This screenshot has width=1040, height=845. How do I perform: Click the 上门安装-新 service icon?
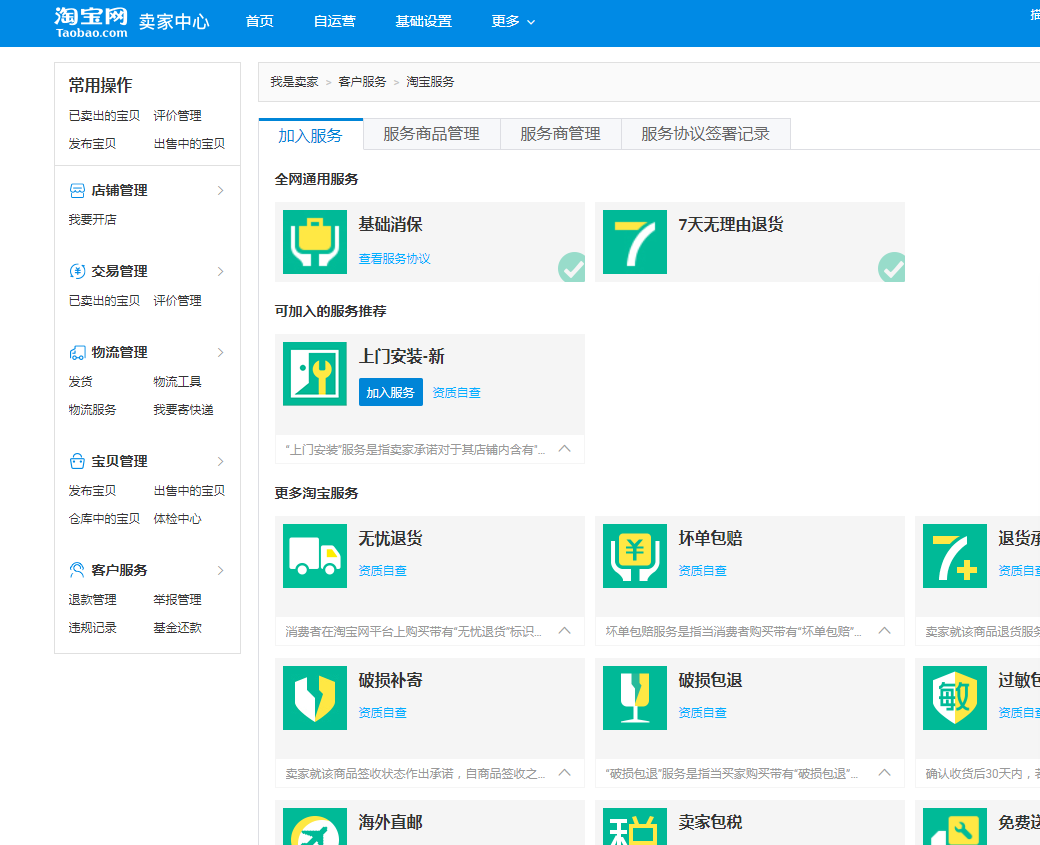(314, 374)
